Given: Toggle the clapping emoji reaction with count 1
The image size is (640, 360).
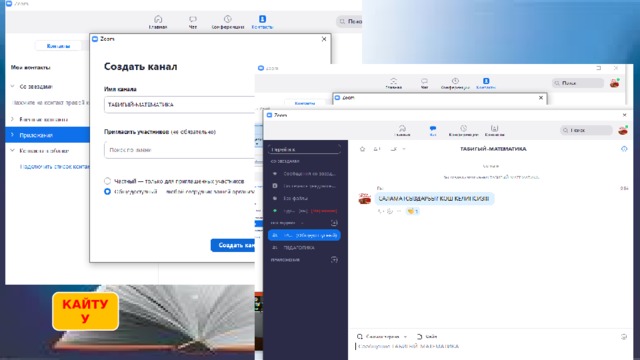Looking at the screenshot, I should tap(413, 211).
